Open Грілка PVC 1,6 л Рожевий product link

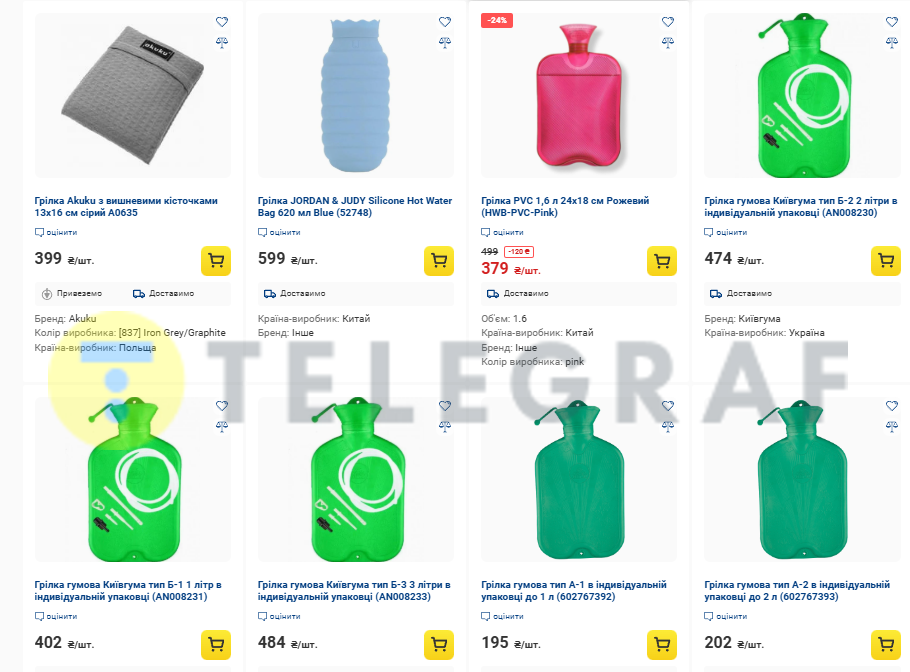[565, 207]
